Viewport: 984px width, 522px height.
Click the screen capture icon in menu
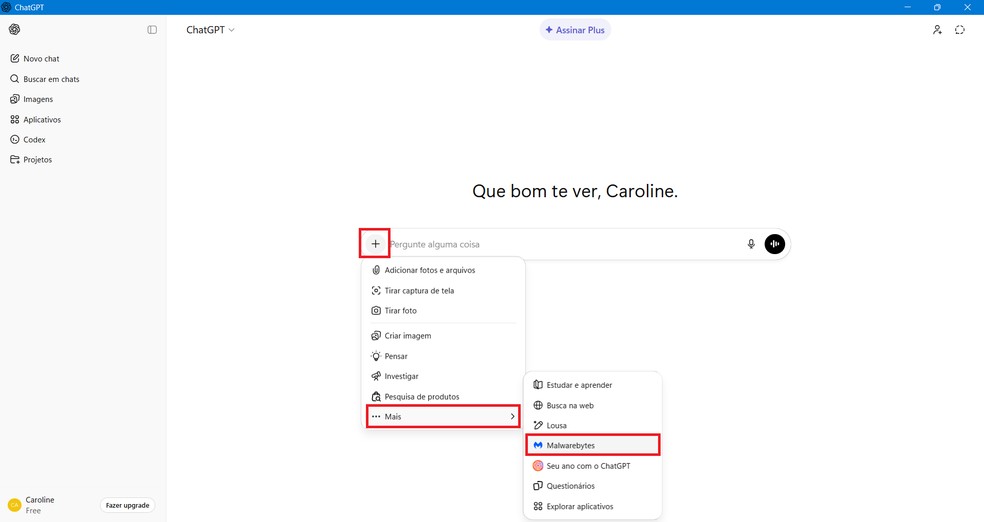pyautogui.click(x=376, y=290)
